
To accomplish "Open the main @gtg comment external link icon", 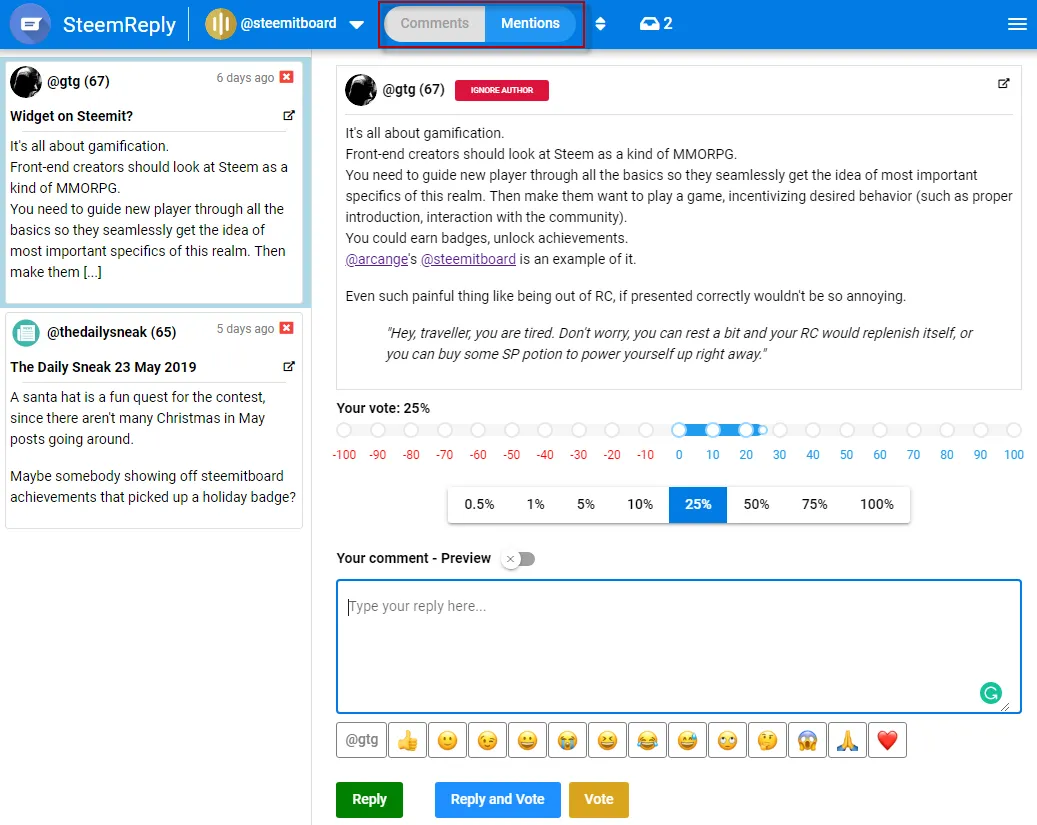I will pyautogui.click(x=1003, y=83).
